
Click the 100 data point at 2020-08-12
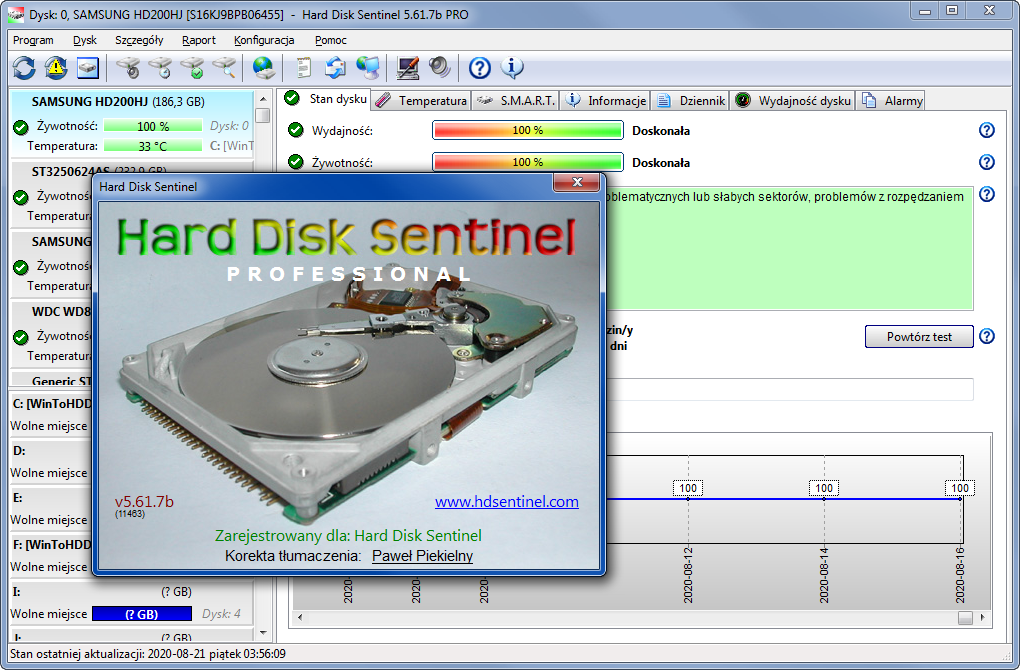point(688,489)
